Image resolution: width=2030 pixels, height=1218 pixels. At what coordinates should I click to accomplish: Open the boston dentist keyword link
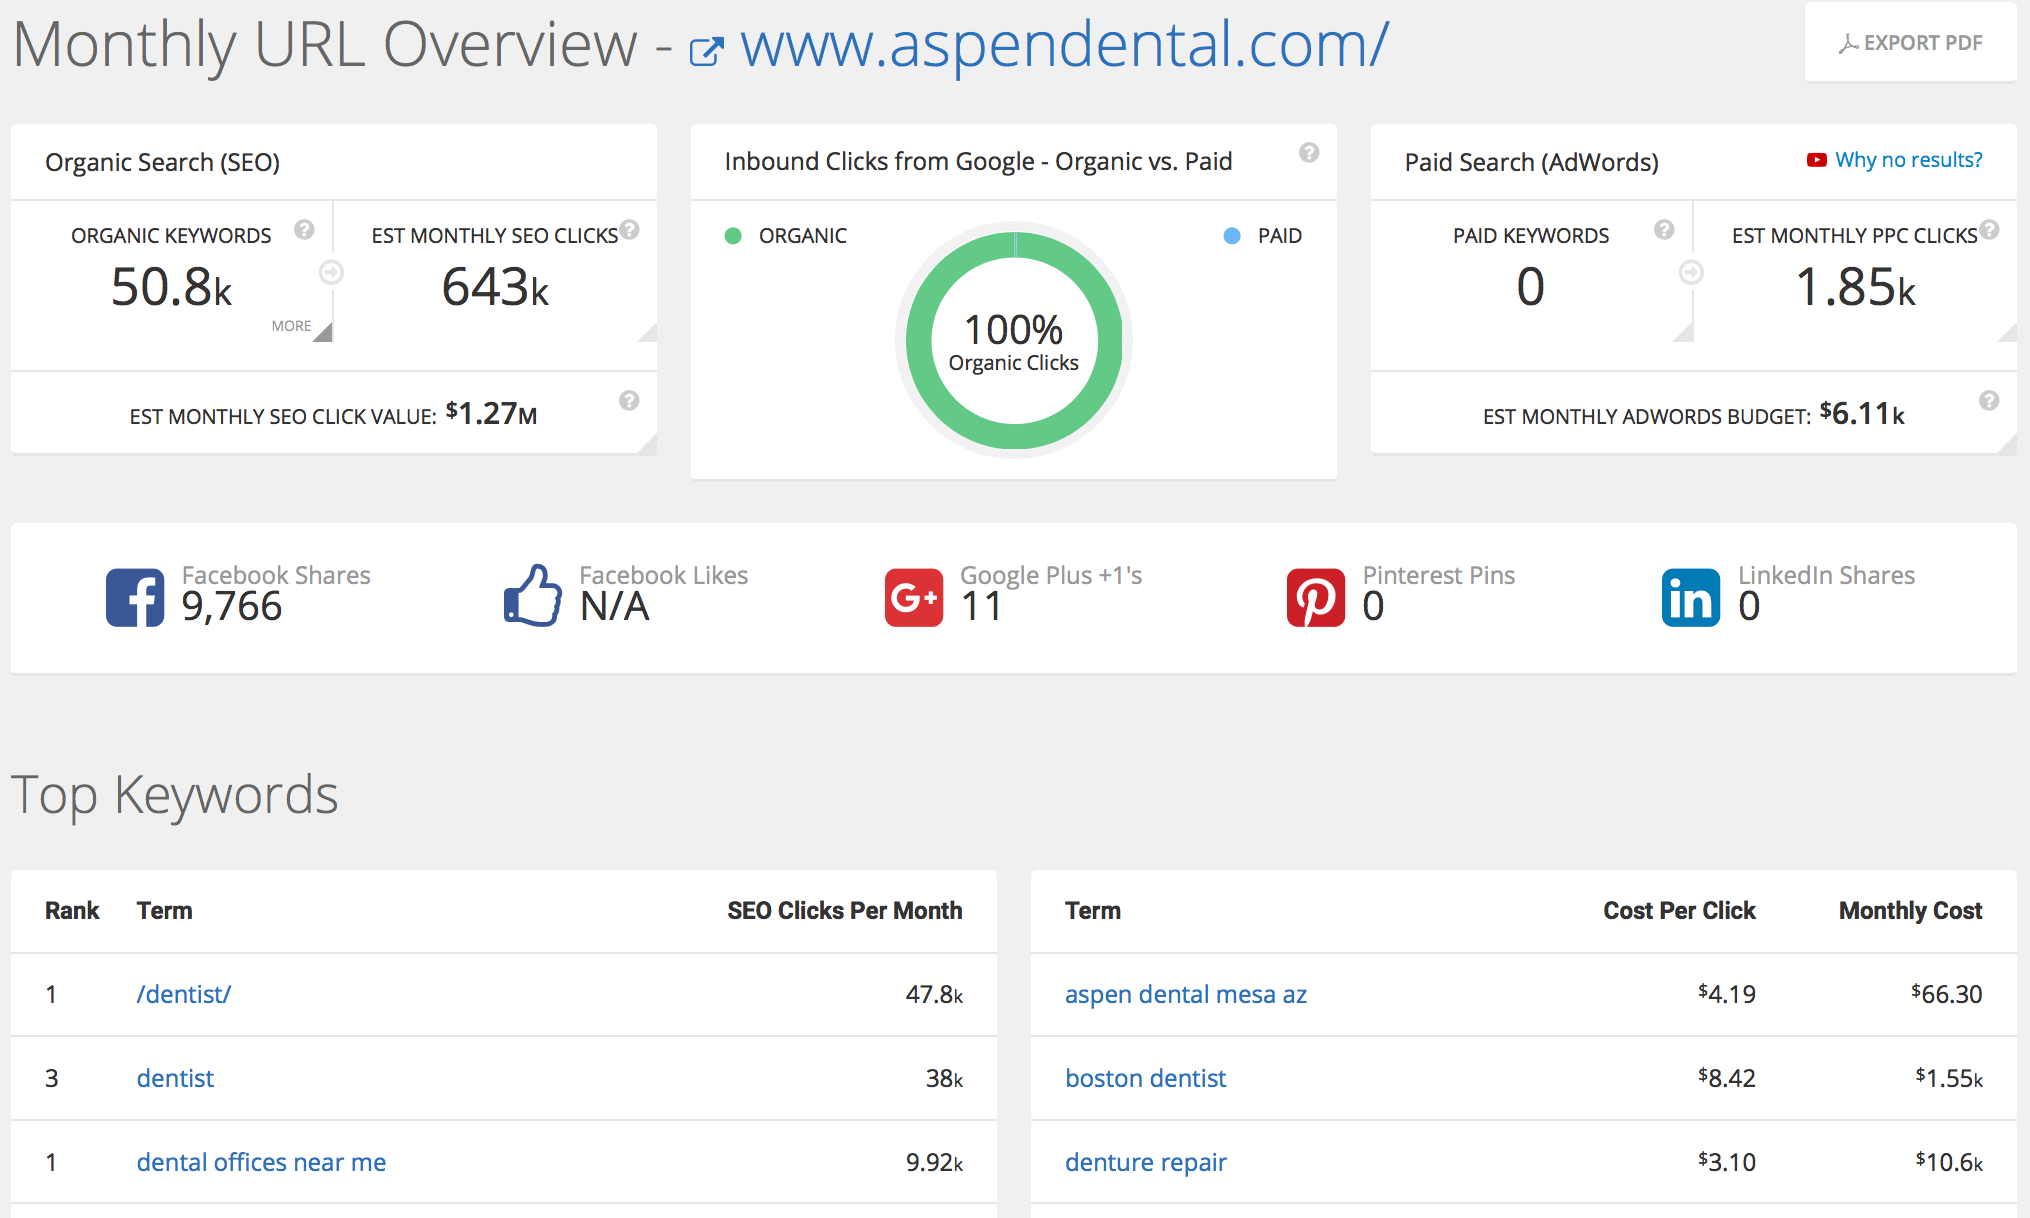[x=1145, y=1078]
